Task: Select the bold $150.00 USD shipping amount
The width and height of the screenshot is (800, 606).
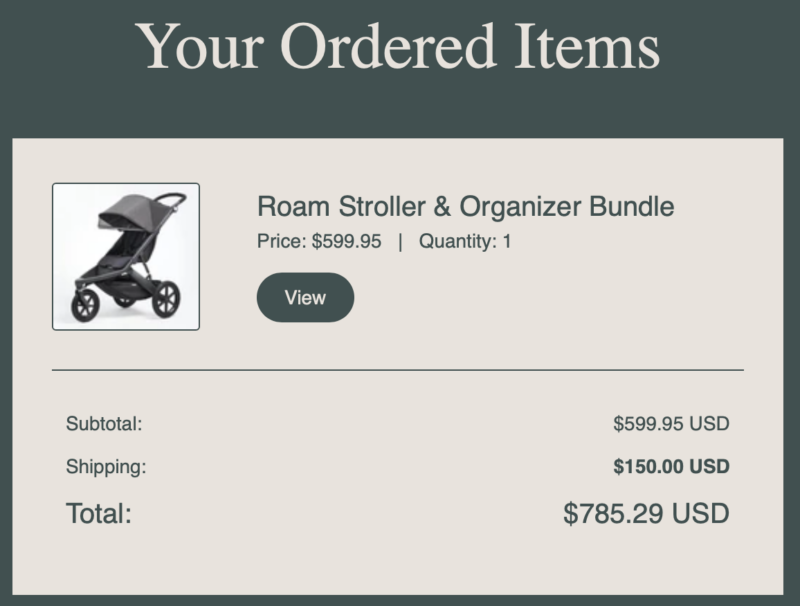Action: [x=671, y=466]
